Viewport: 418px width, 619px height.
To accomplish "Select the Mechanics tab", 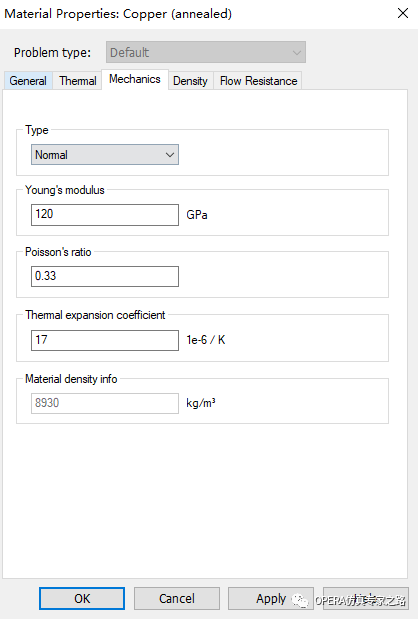I will click(x=135, y=79).
